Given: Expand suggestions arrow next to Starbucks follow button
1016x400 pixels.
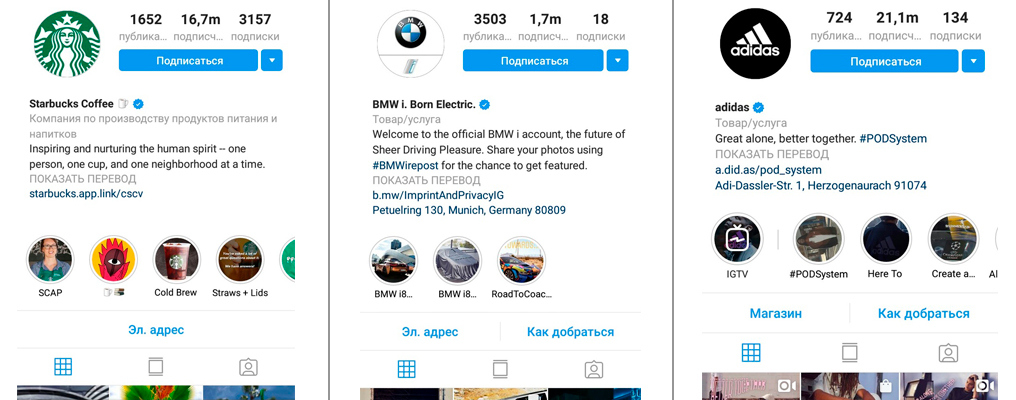Looking at the screenshot, I should tap(271, 60).
